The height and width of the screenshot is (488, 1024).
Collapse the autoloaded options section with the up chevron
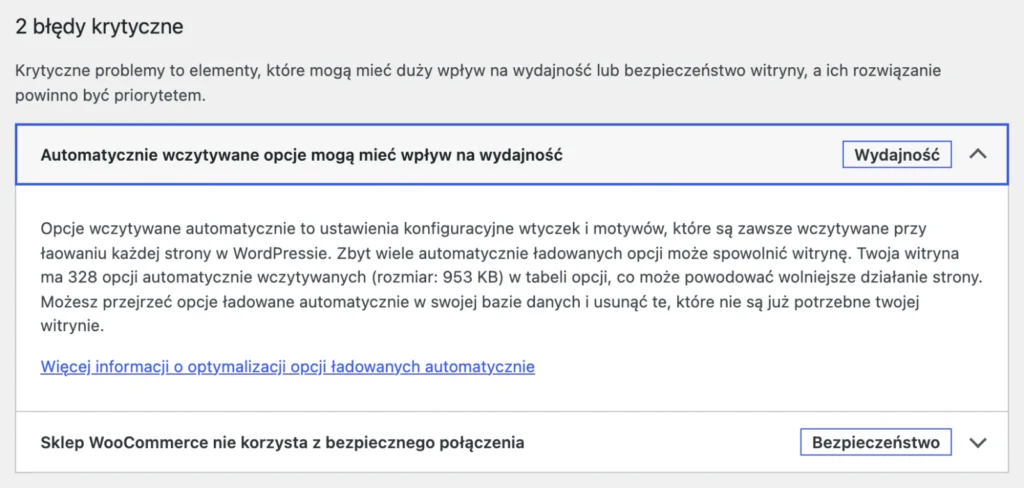pyautogui.click(x=978, y=155)
